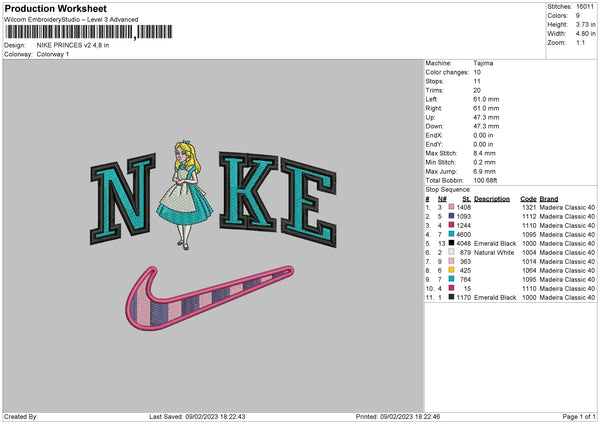This screenshot has height=424, width=600.
Task: Click the 'Brand' column header
Action: point(549,199)
